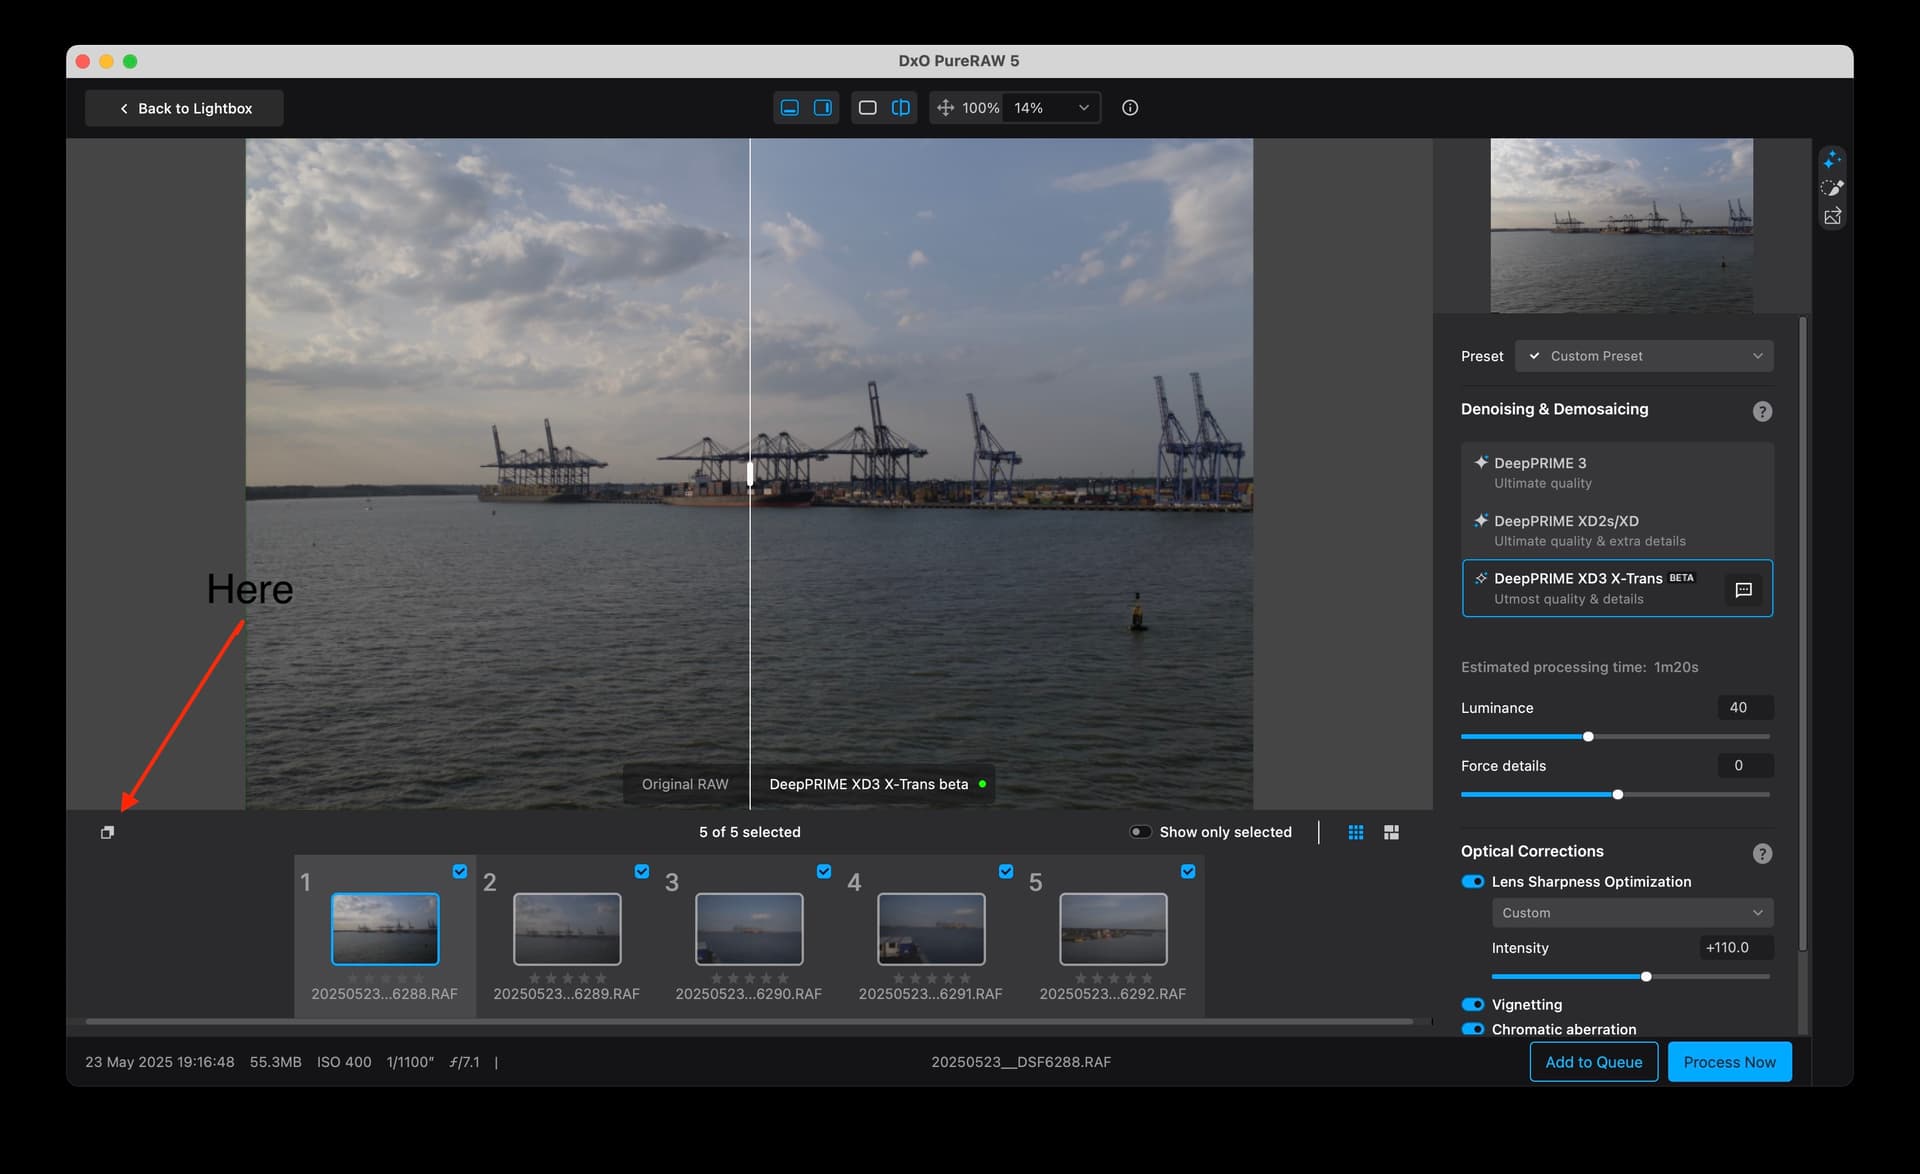Open the Custom lens sharpness dropdown
Screen dimensions: 1920x1174
[1632, 913]
